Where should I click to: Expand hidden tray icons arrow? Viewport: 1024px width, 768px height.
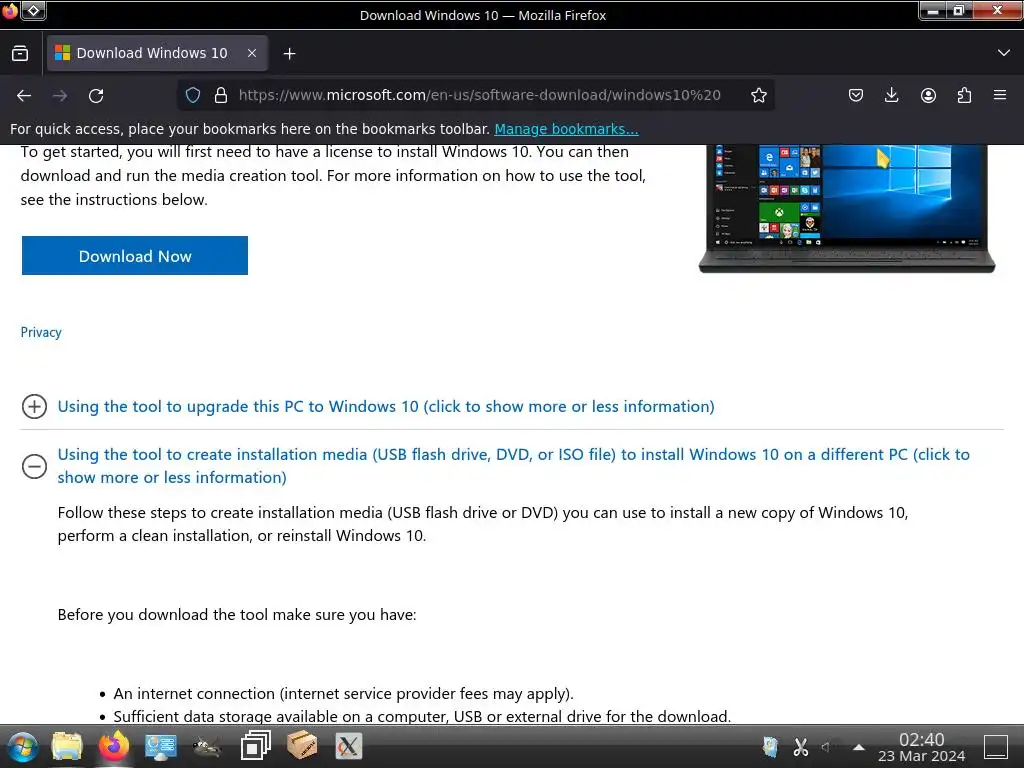(x=859, y=747)
